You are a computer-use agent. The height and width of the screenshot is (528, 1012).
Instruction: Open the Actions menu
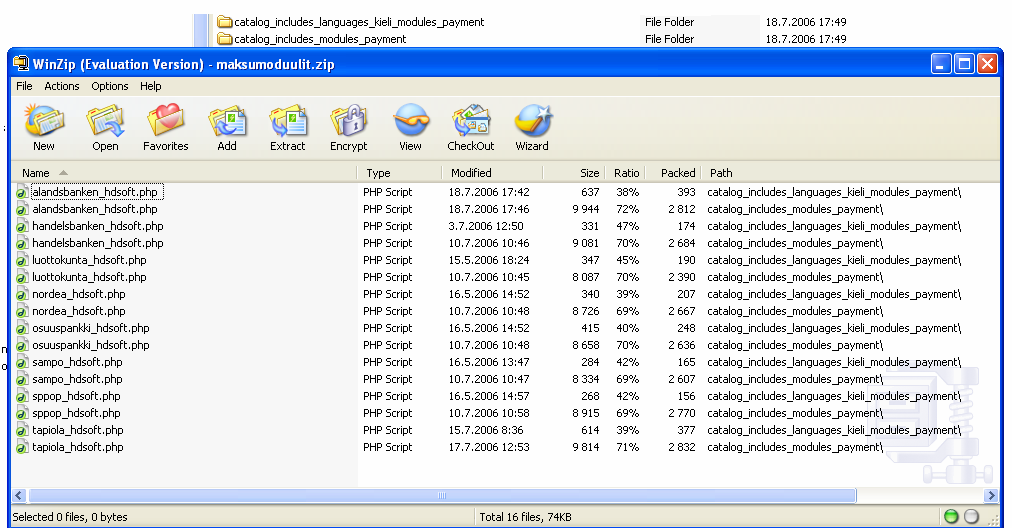pyautogui.click(x=62, y=86)
